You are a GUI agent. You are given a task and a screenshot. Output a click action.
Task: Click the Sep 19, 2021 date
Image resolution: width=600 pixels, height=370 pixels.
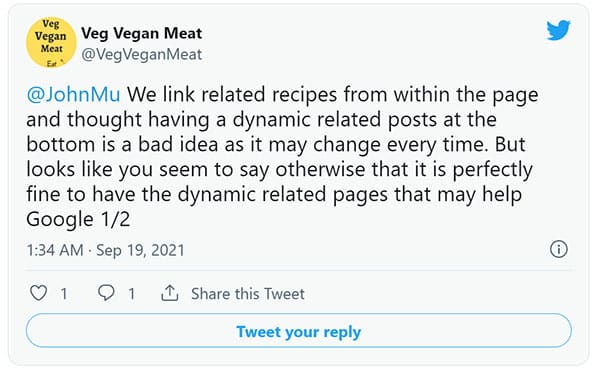tap(140, 250)
